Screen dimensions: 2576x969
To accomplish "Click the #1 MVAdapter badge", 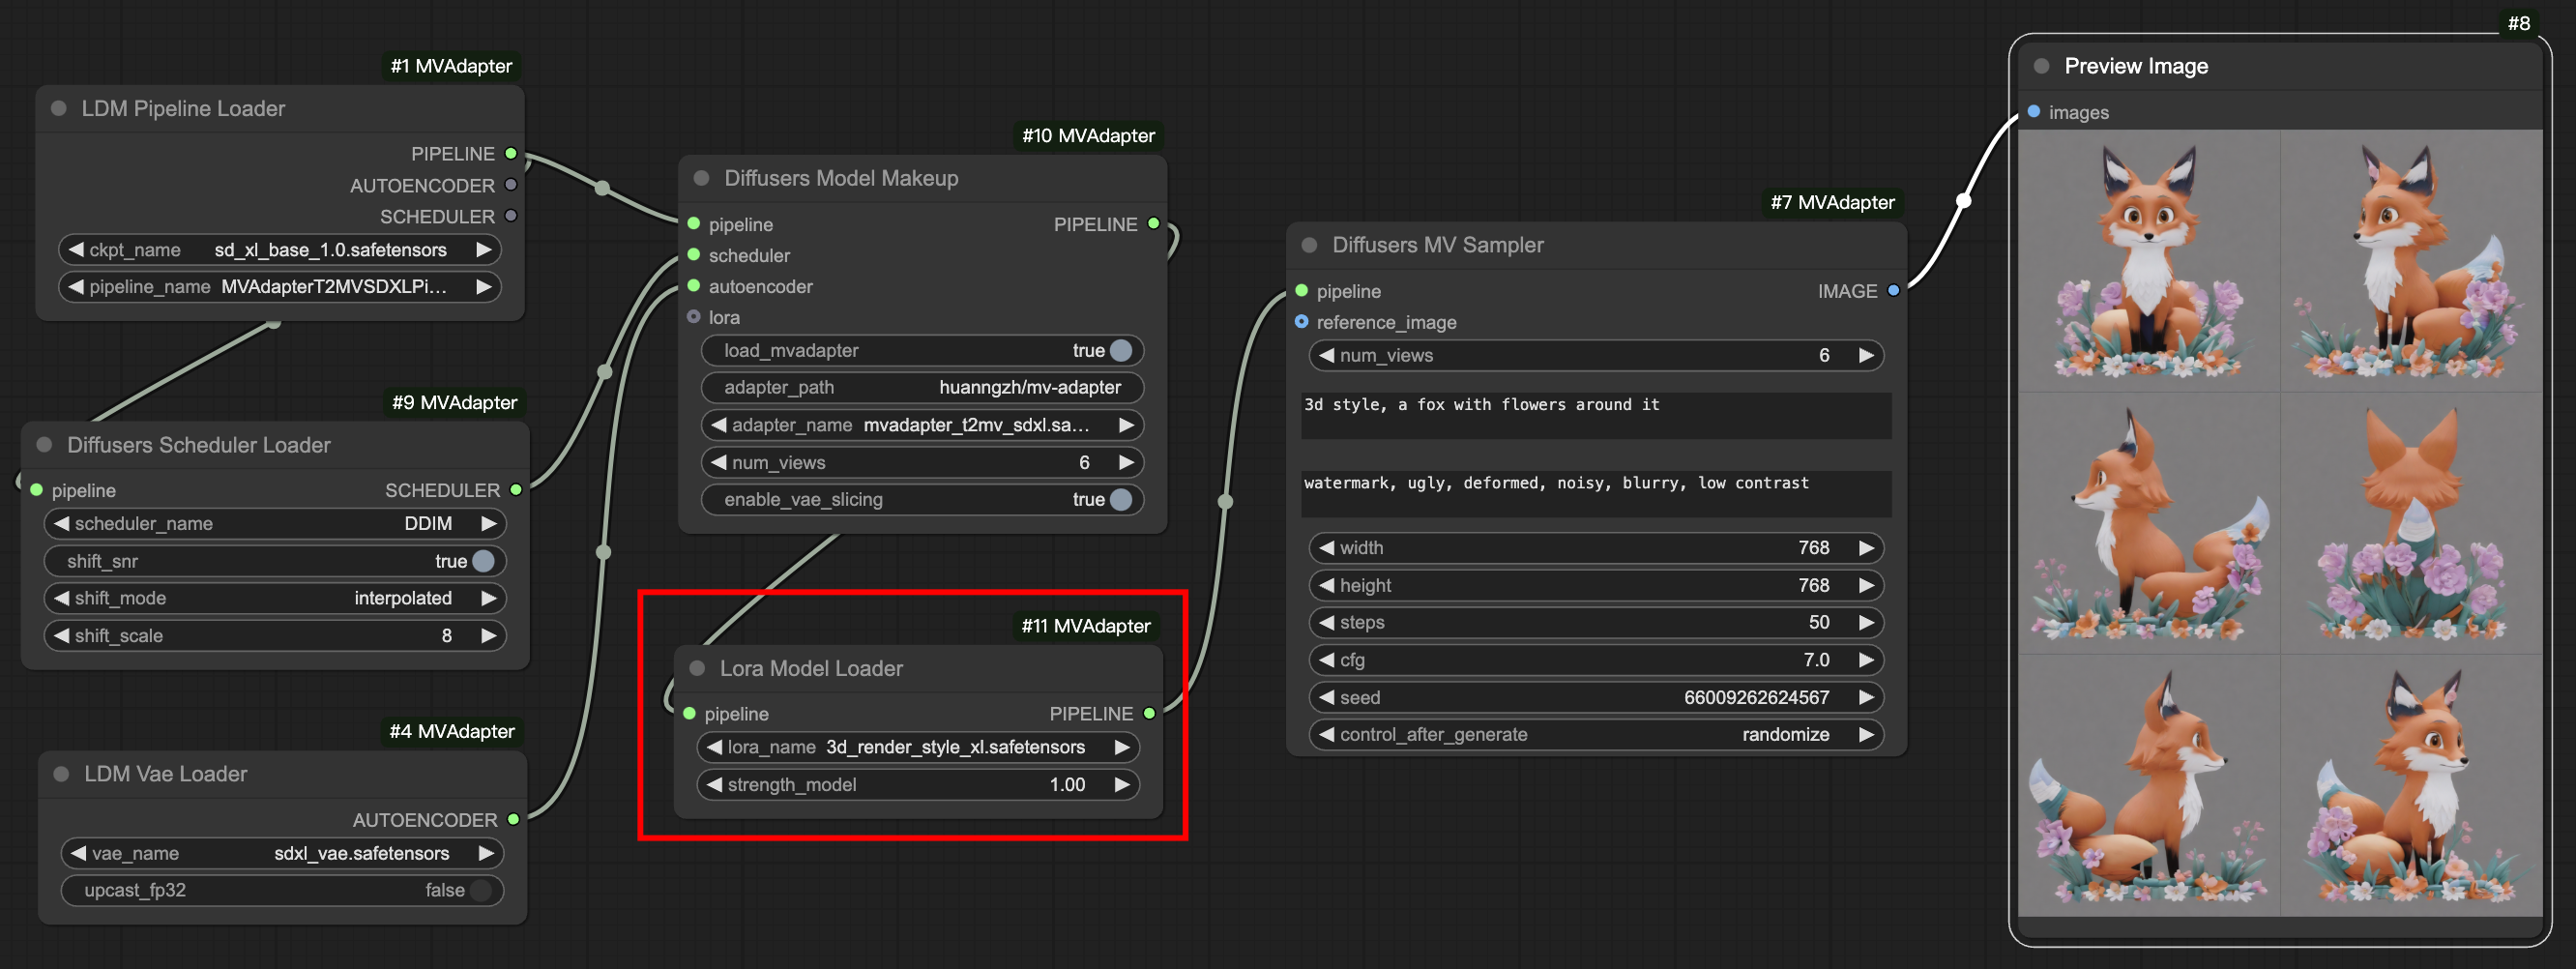I will coord(451,66).
